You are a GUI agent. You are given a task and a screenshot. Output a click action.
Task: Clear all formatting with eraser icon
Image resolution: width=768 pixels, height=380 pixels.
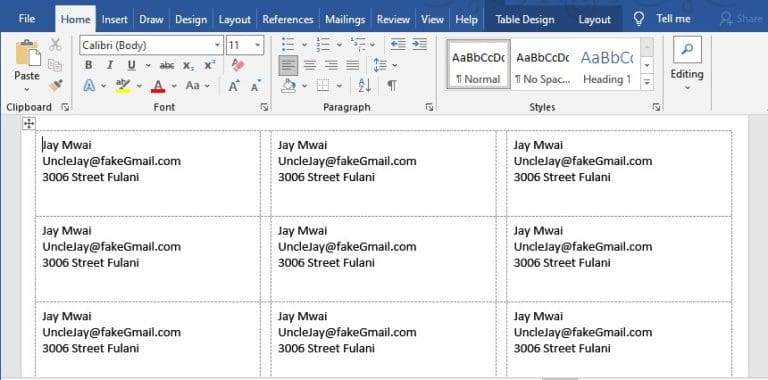point(238,65)
